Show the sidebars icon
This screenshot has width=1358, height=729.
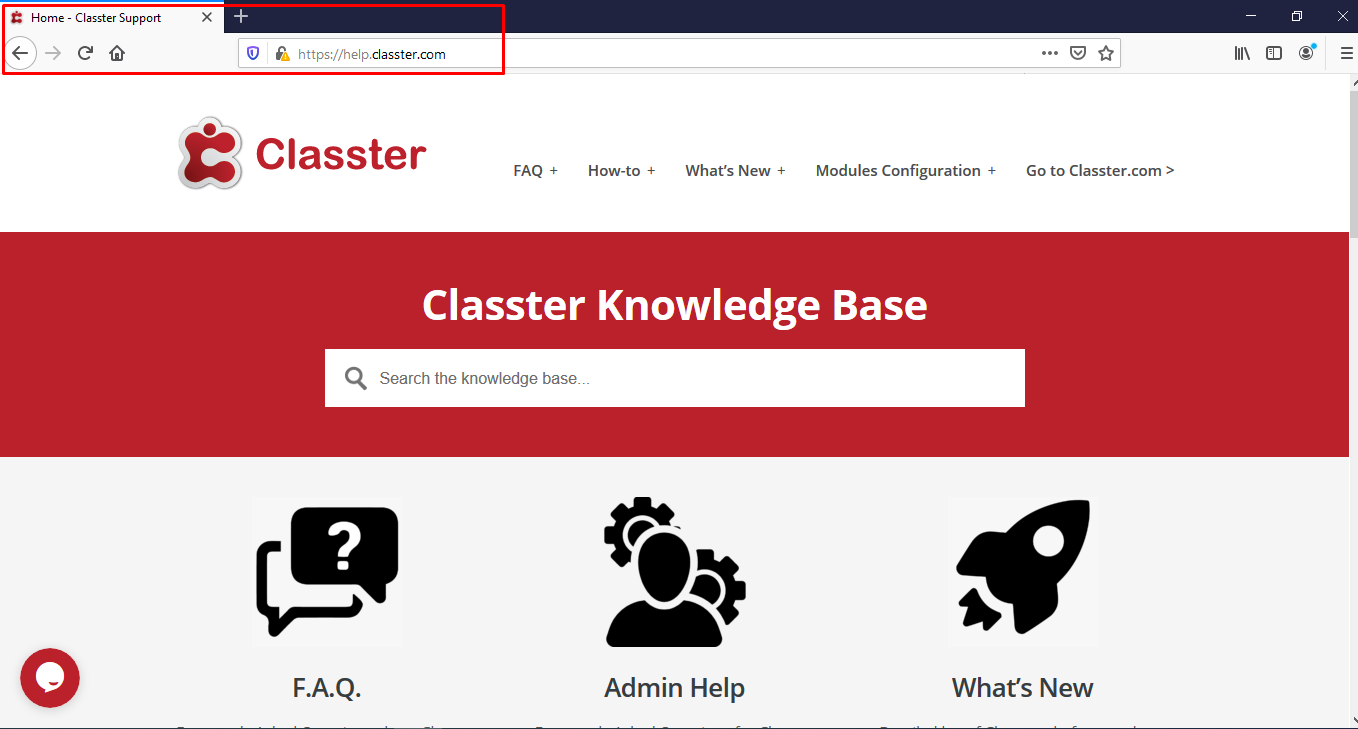point(1274,54)
